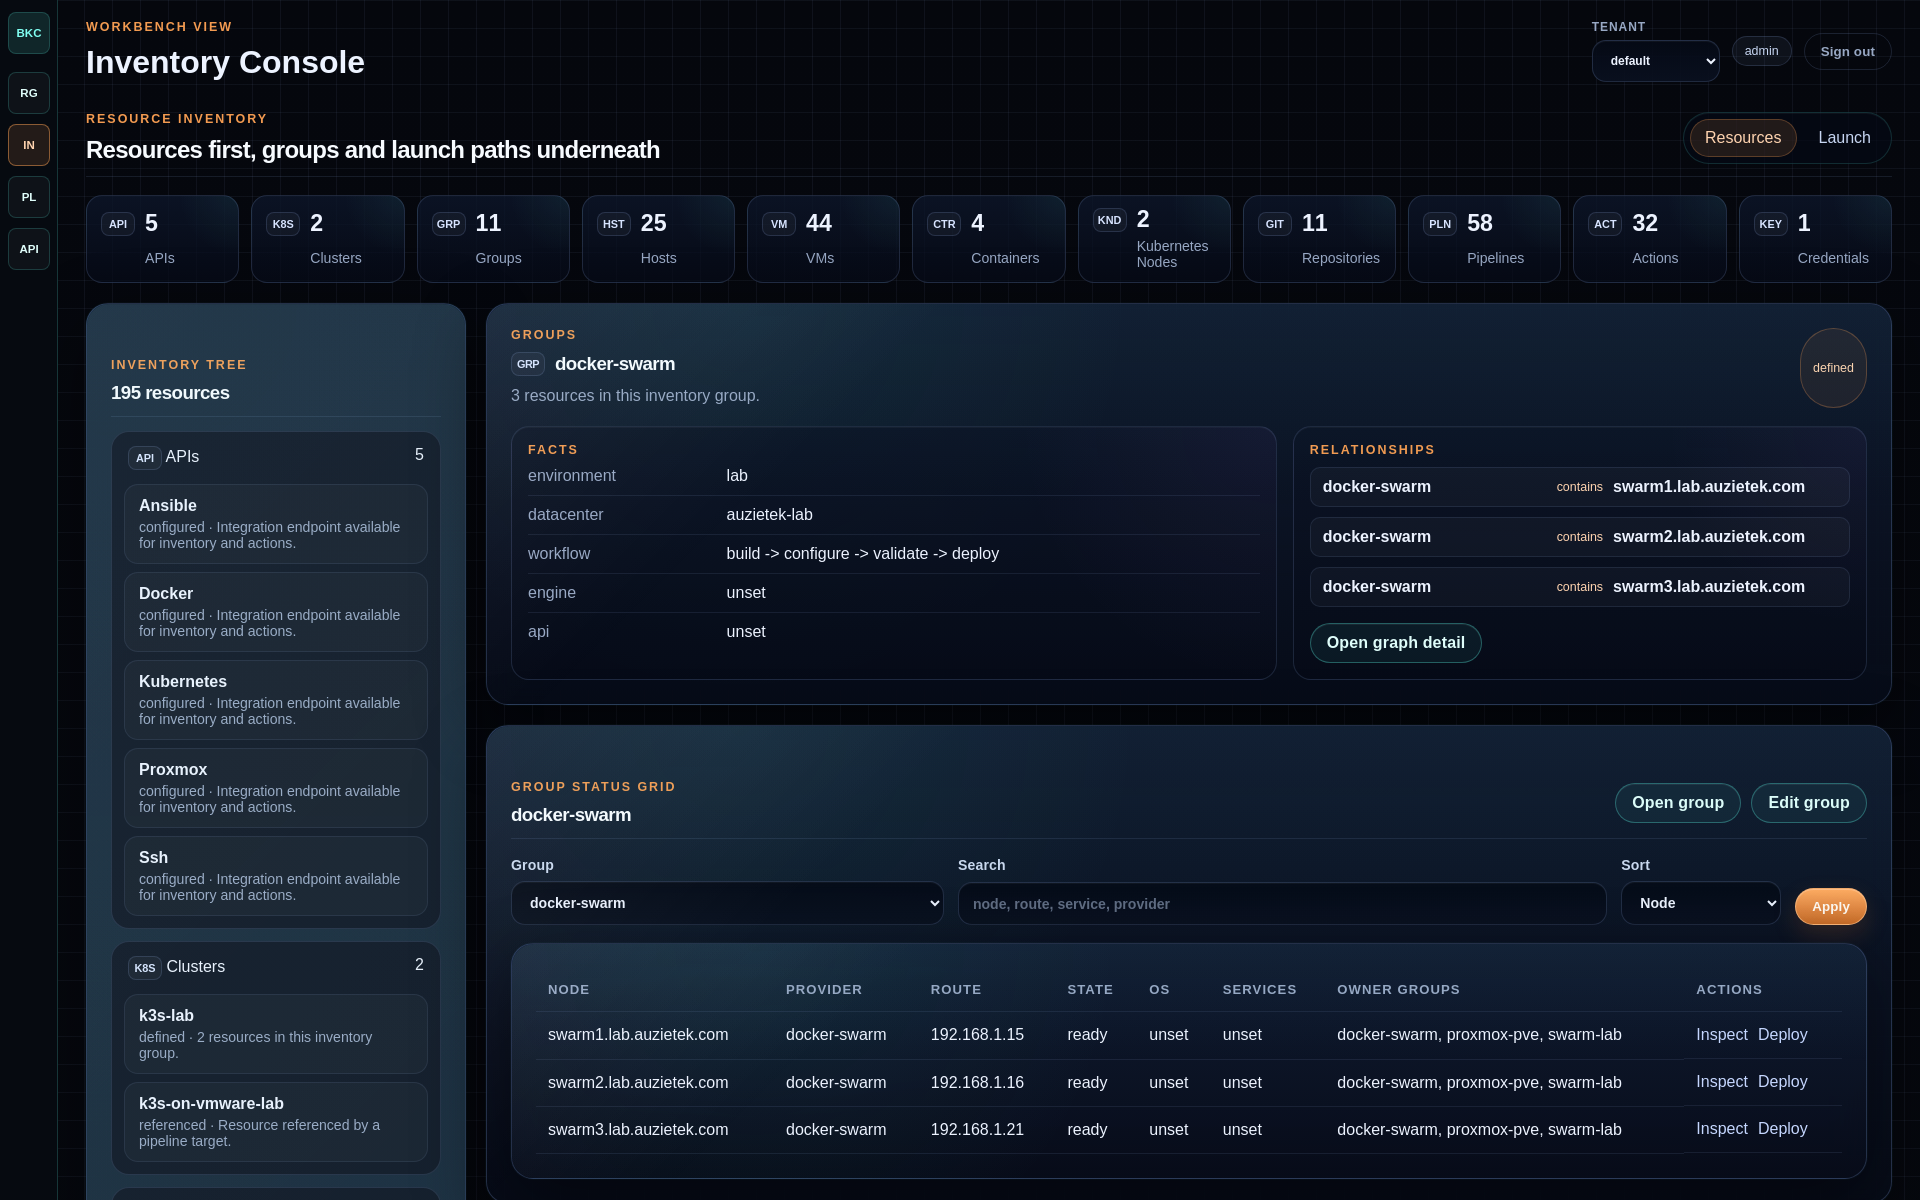Image resolution: width=1920 pixels, height=1200 pixels.
Task: Deploy swarm3.lab.auzietek.com node
Action: point(1782,1129)
